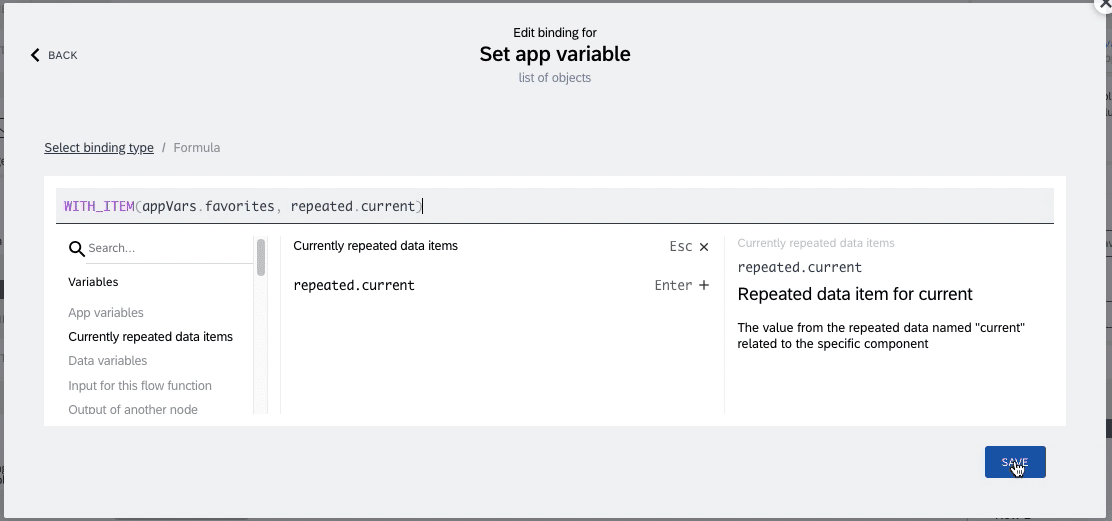This screenshot has width=1112, height=521.
Task: Click the category list scrollbar thumb
Action: click(x=261, y=257)
